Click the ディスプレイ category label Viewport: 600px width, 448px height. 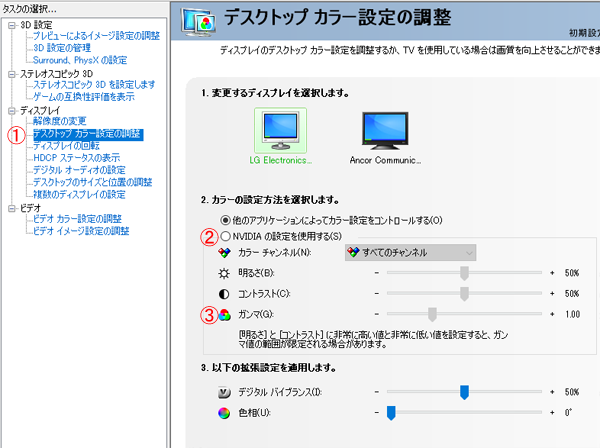pos(40,111)
